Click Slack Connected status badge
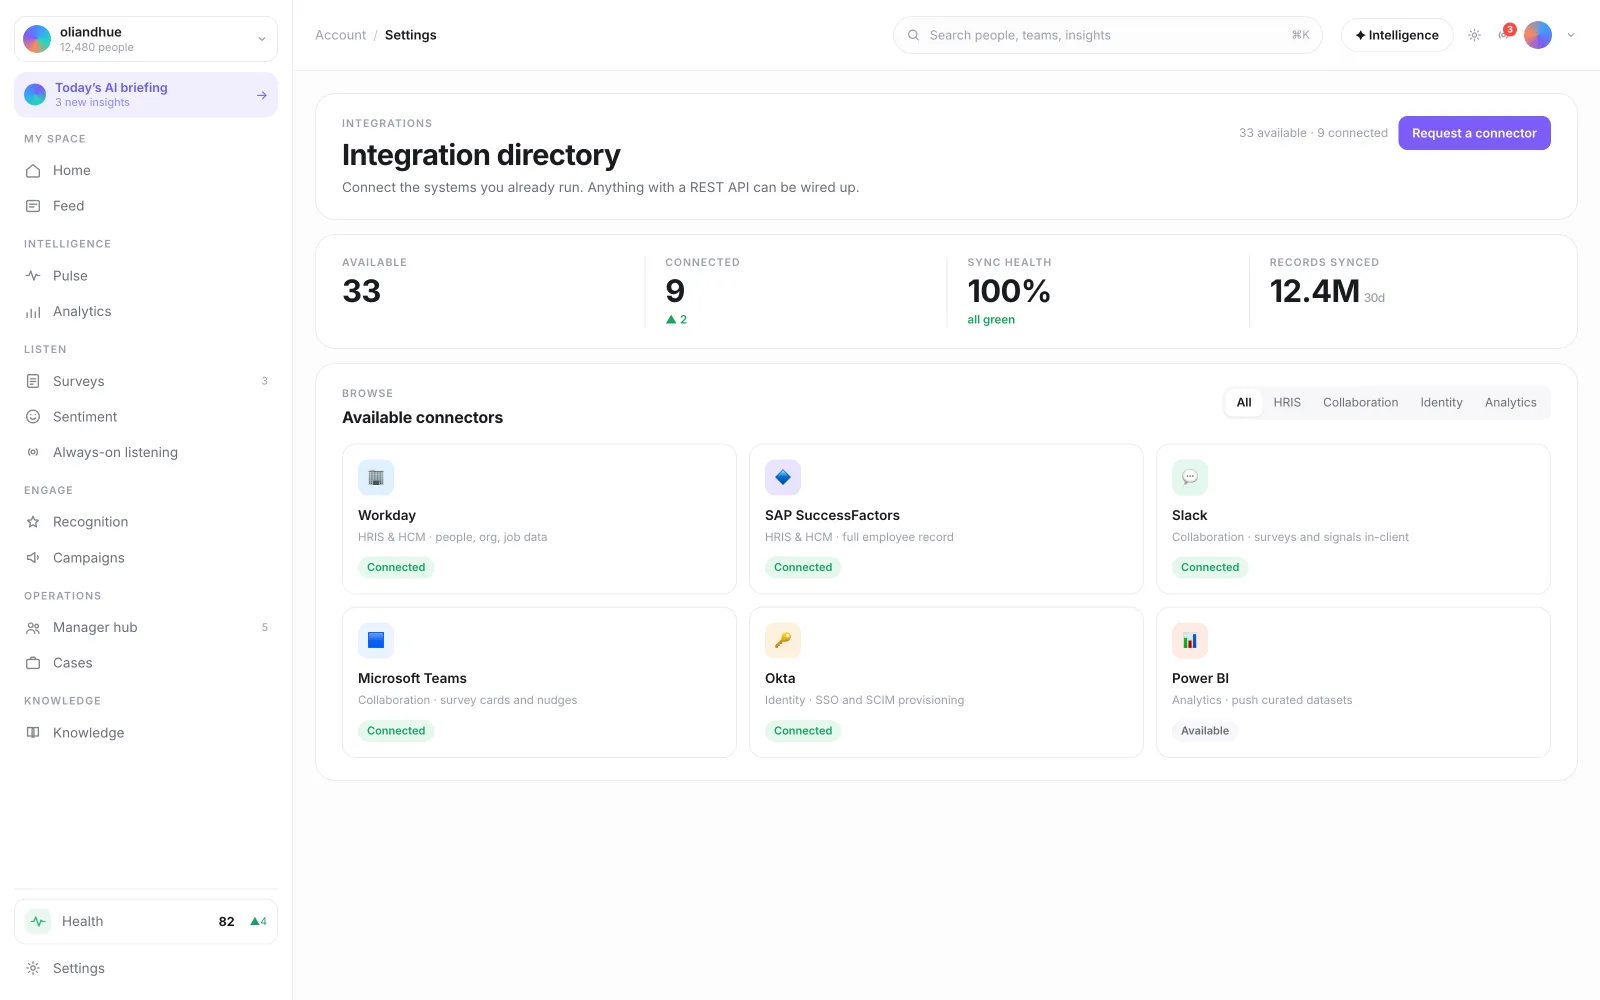 (1210, 567)
